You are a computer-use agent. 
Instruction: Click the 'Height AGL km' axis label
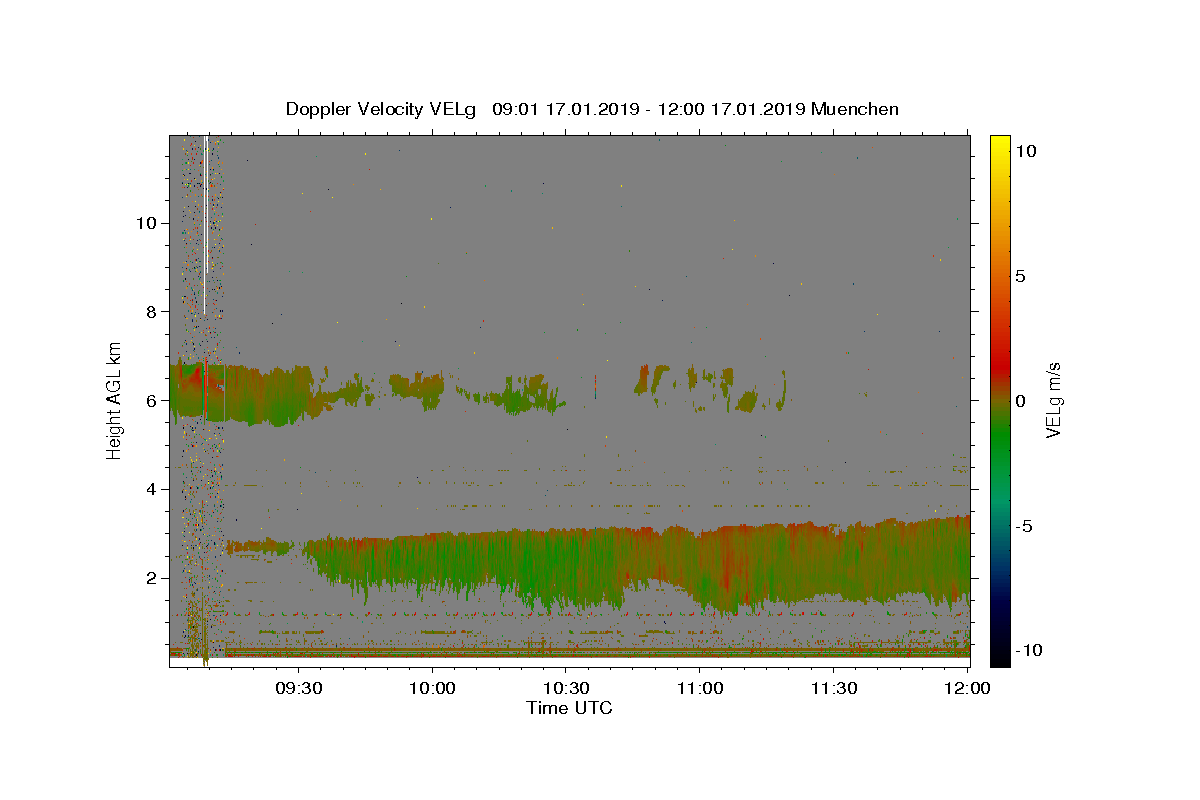click(x=115, y=400)
